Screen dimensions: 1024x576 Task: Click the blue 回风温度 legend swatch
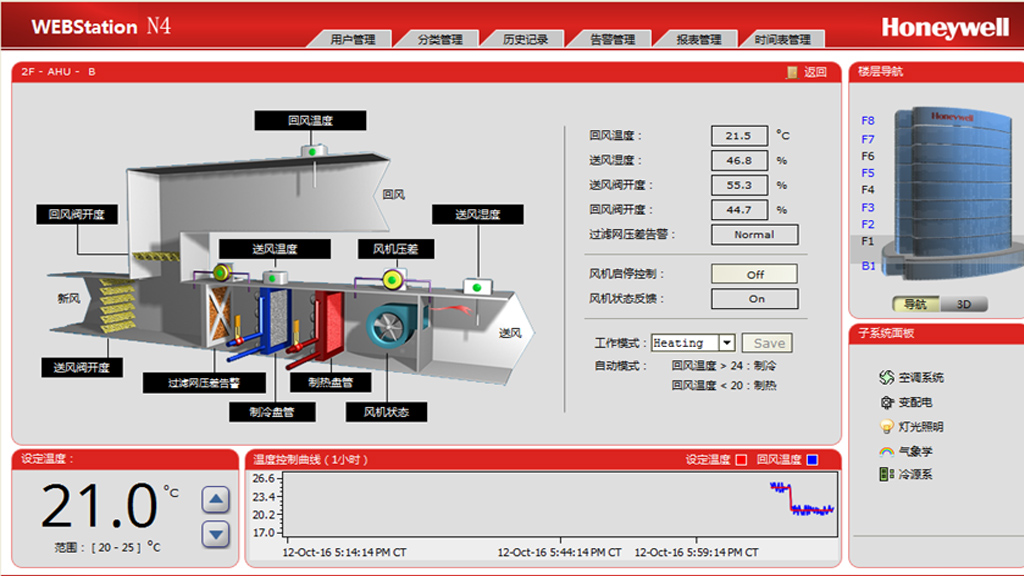coord(812,460)
